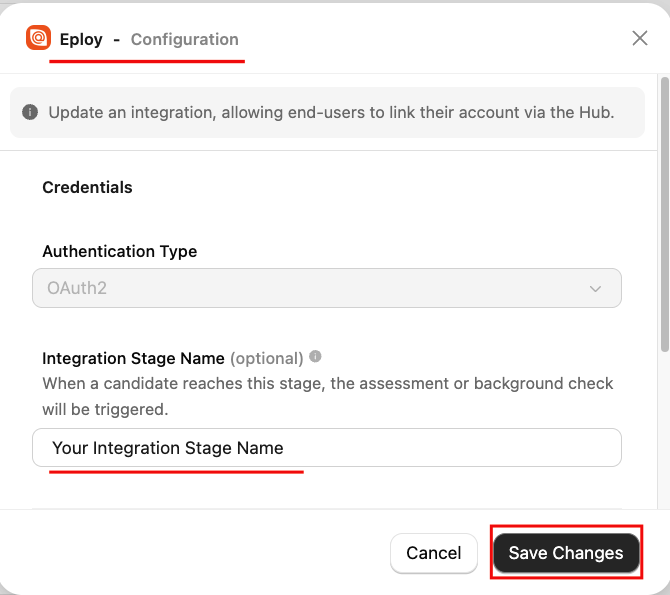Click info icon beside Integration Stage Name
The height and width of the screenshot is (595, 670).
tap(316, 357)
